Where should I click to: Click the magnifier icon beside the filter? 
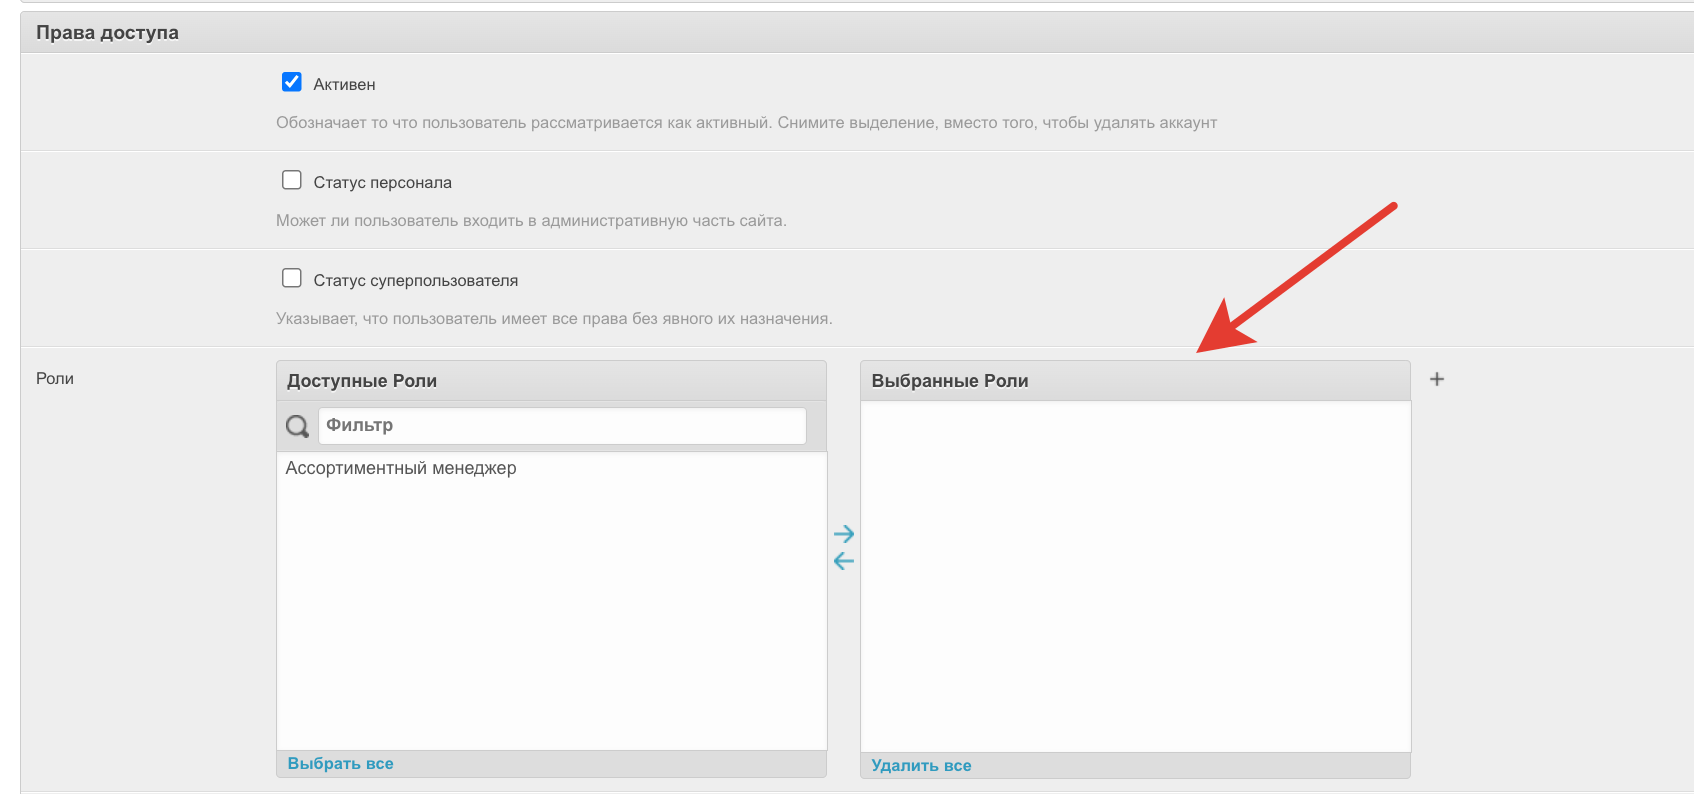coord(297,426)
